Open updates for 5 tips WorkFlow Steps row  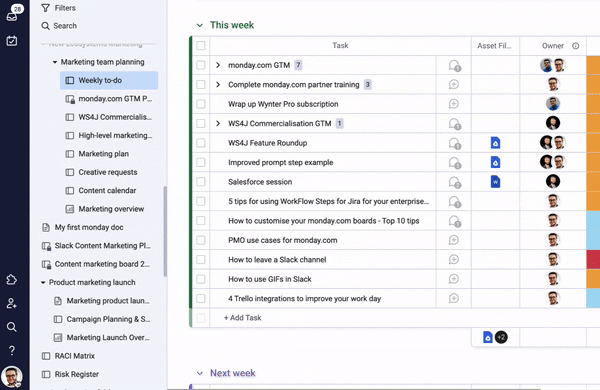pyautogui.click(x=454, y=202)
